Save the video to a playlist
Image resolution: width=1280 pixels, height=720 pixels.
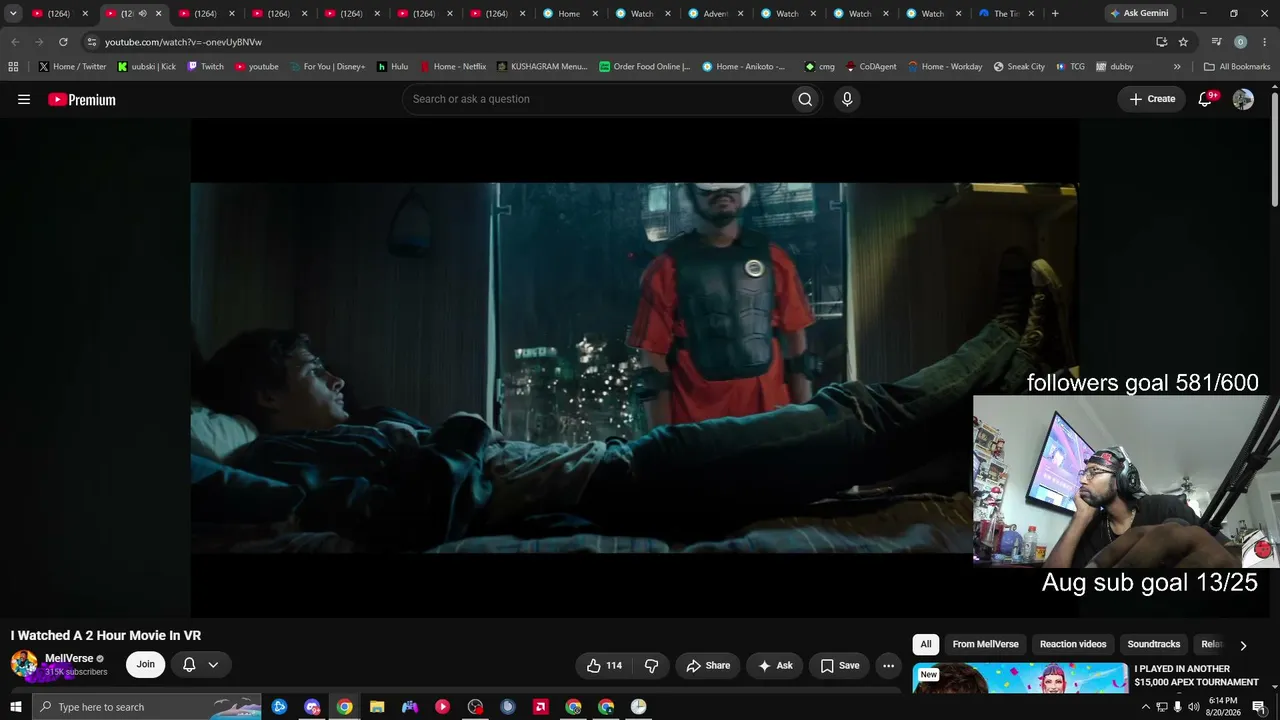point(840,665)
